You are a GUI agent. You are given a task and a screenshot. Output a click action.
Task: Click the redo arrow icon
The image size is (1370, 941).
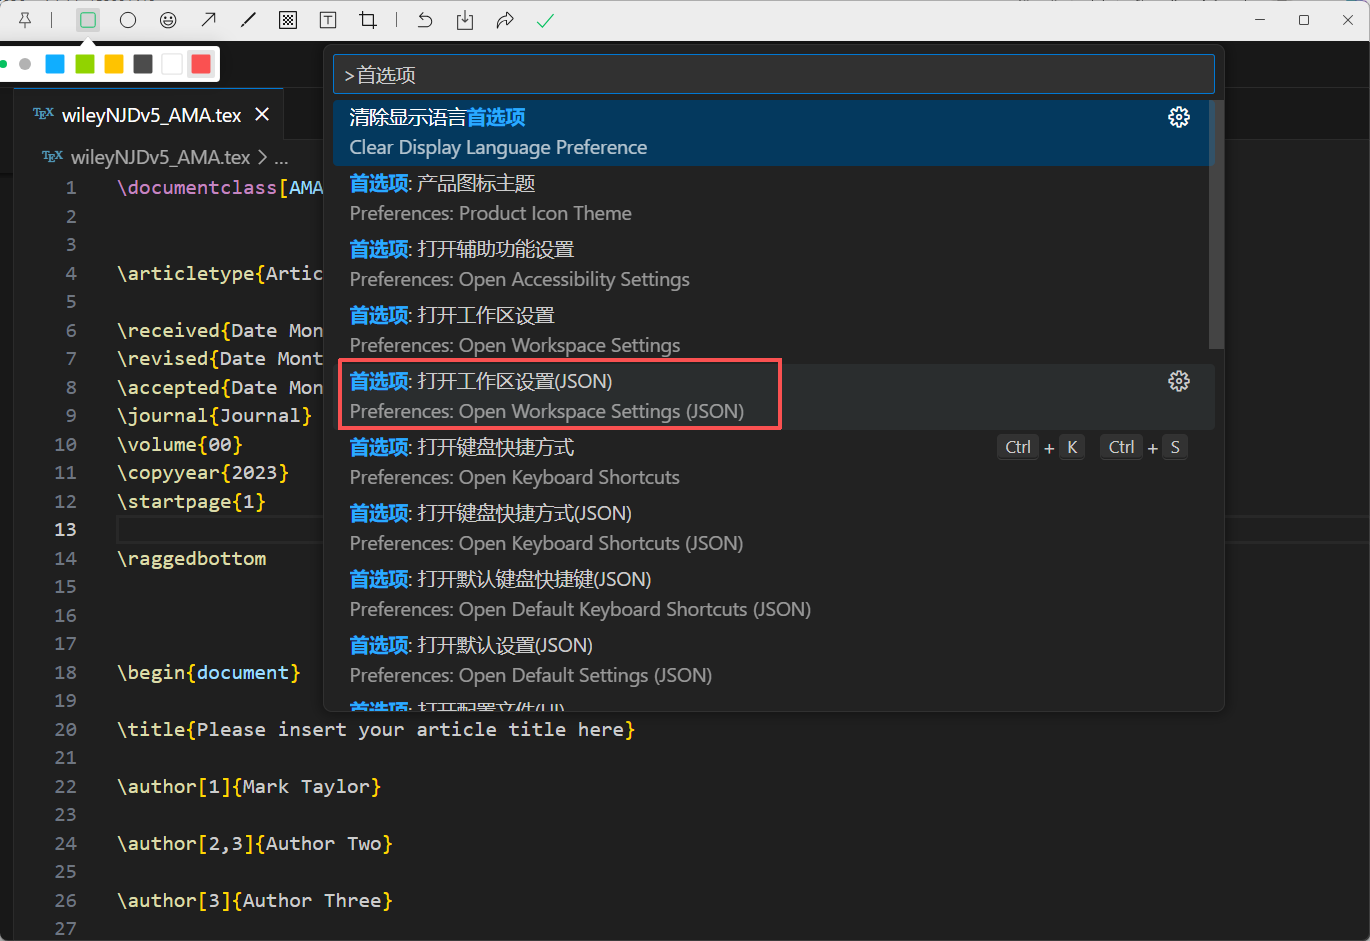coord(505,20)
